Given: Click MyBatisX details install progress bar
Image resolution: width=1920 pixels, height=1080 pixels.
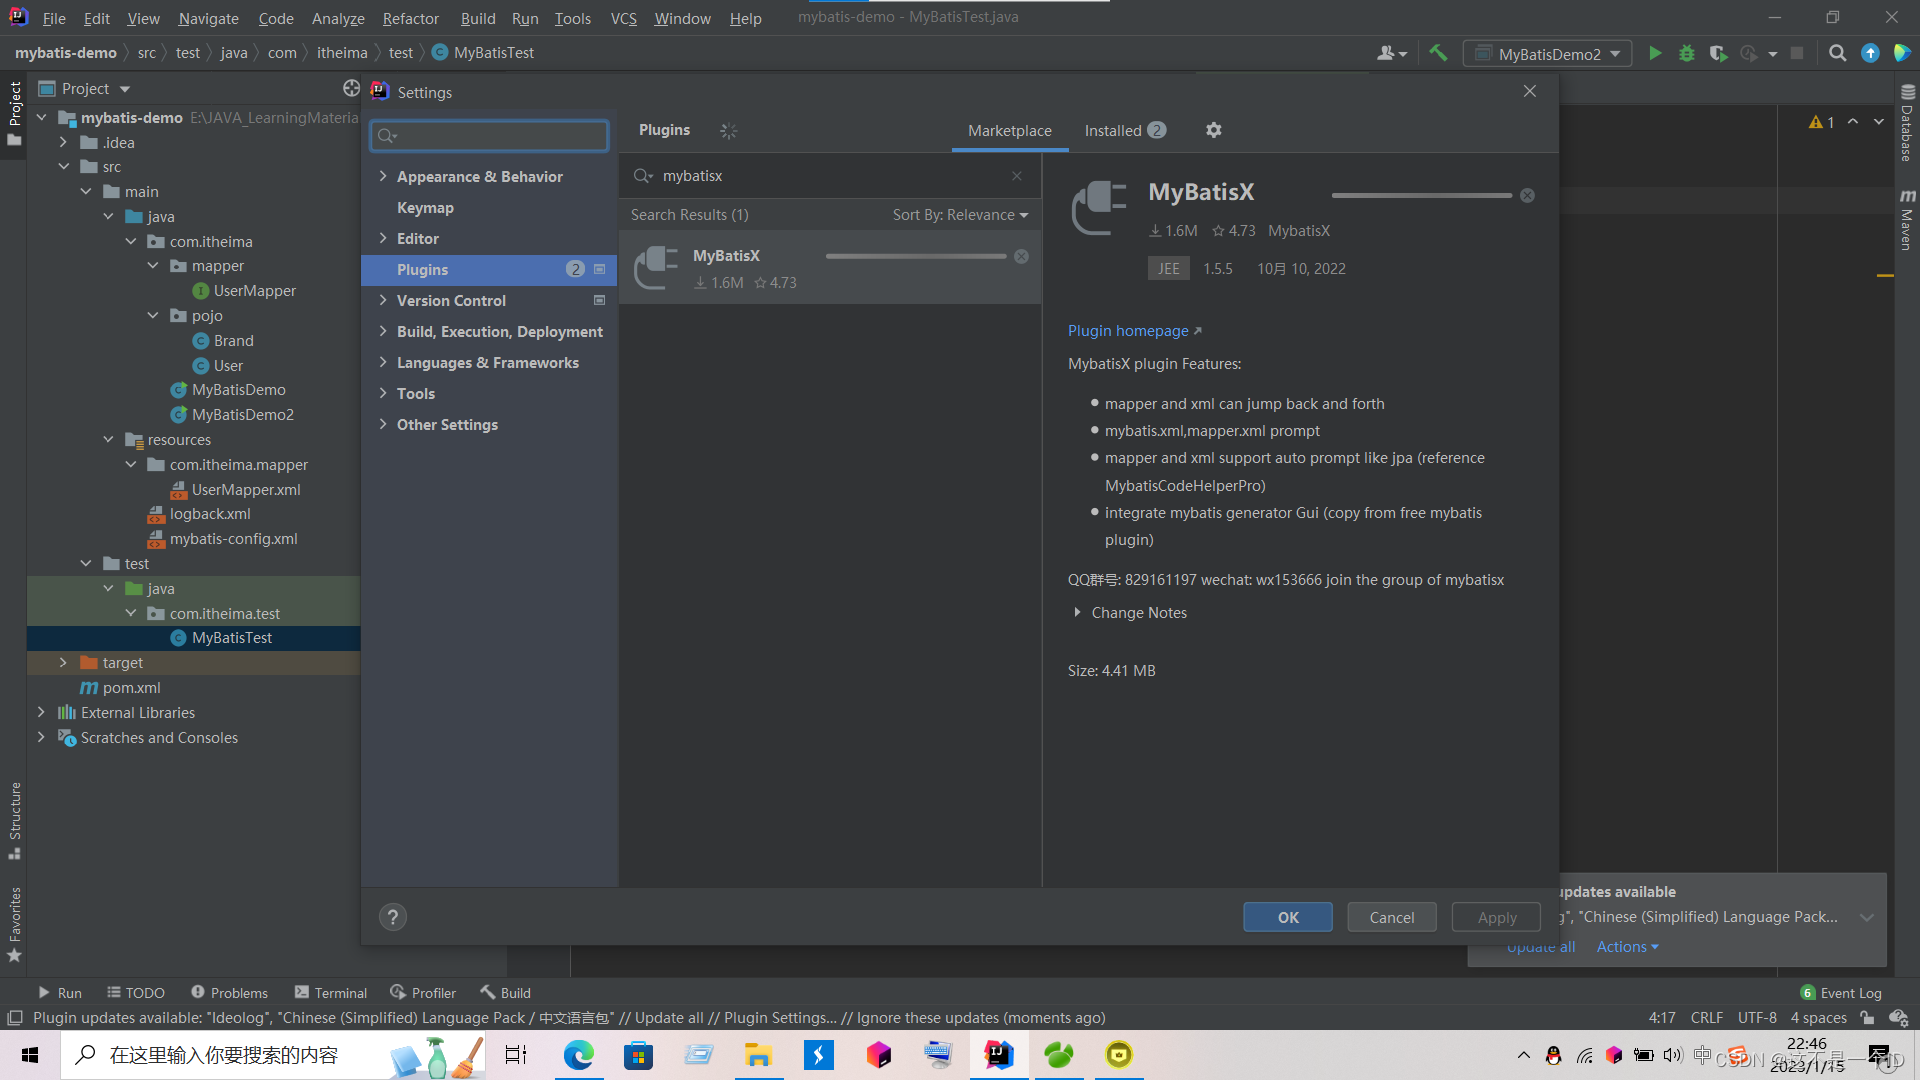Looking at the screenshot, I should tap(1422, 196).
